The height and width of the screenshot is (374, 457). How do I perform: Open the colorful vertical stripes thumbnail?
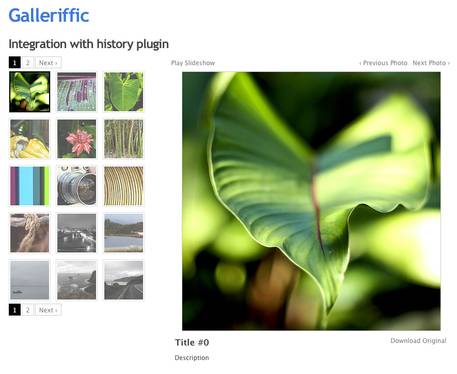[30, 186]
